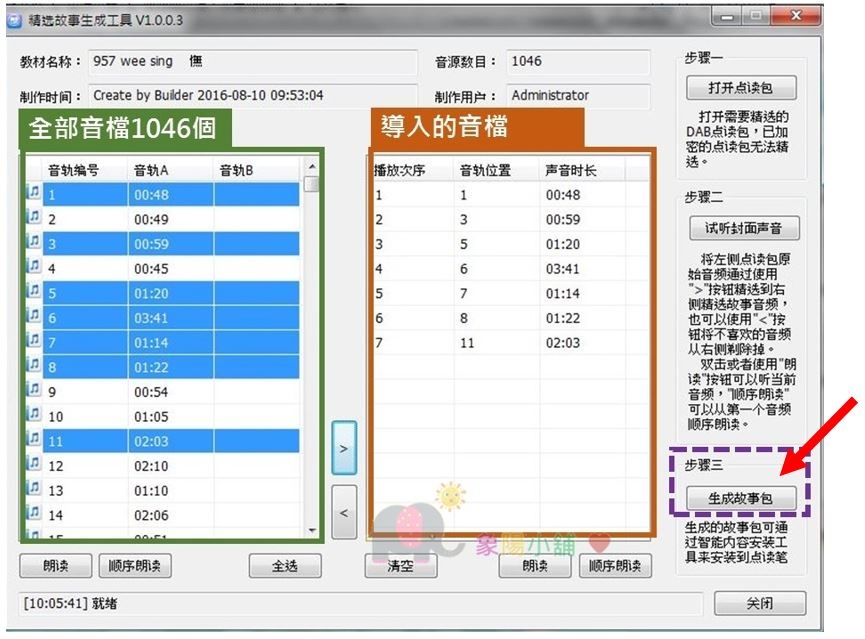Select imported row 7 at track position 11

coord(511,343)
